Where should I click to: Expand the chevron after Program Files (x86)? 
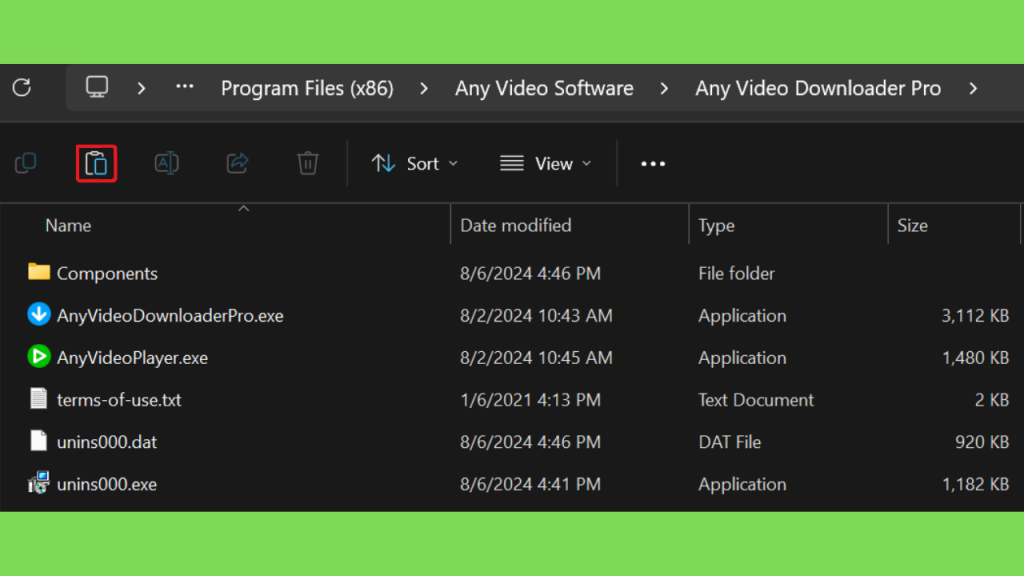point(424,88)
